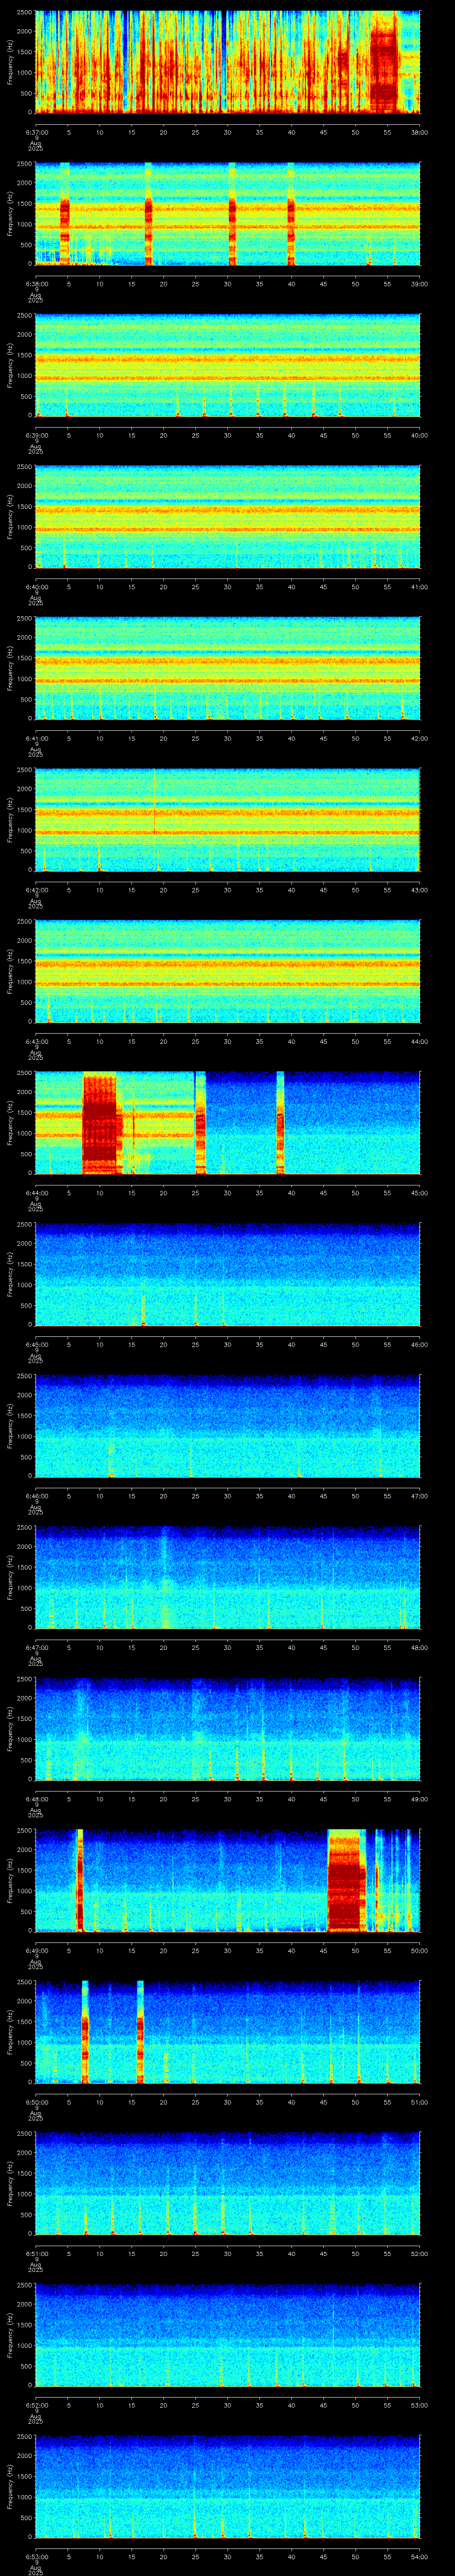Select the spectrogram panel starting at 6:53:00
Image resolution: width=455 pixels, height=2576 pixels.
click(228, 2486)
